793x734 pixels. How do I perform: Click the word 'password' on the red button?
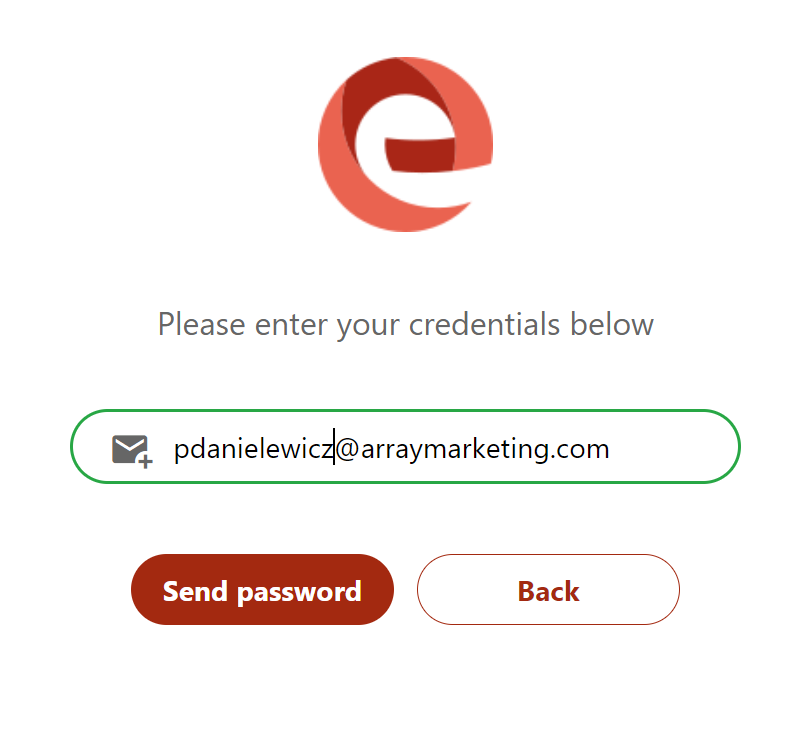[x=299, y=592]
